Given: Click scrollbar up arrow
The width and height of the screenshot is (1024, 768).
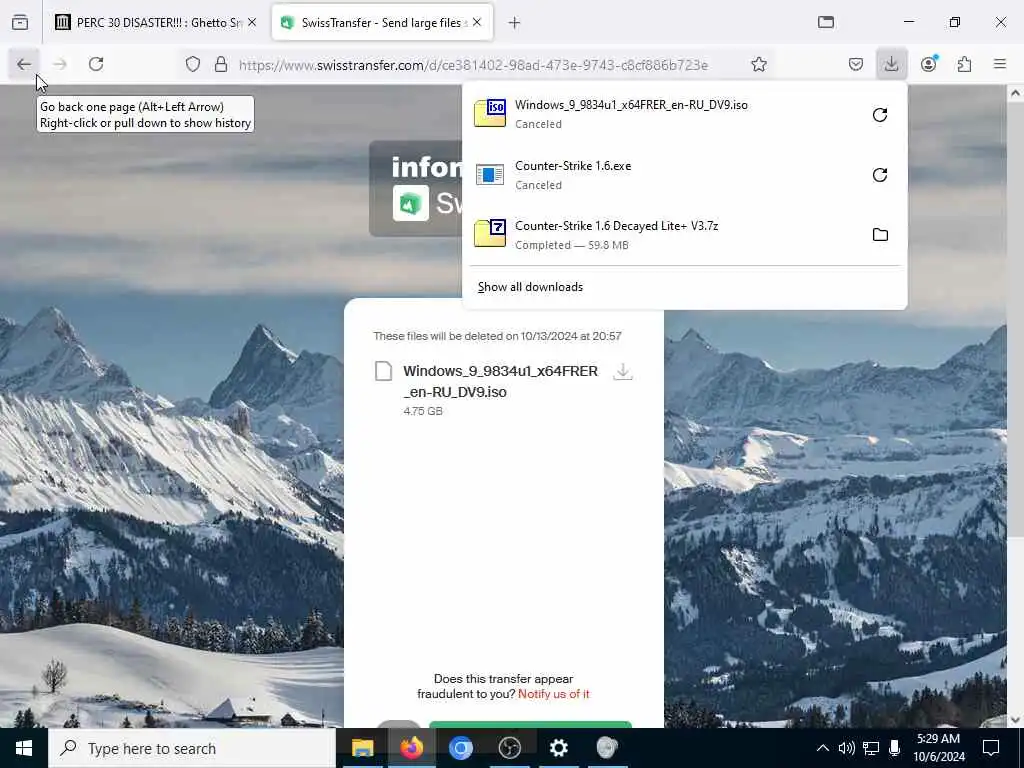Looking at the screenshot, I should tap(1015, 93).
